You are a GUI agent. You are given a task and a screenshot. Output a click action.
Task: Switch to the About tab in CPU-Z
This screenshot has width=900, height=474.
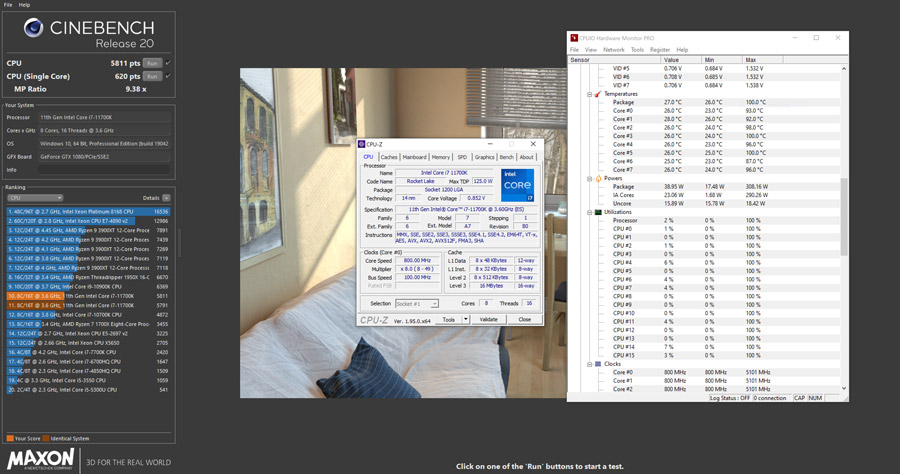(x=526, y=157)
